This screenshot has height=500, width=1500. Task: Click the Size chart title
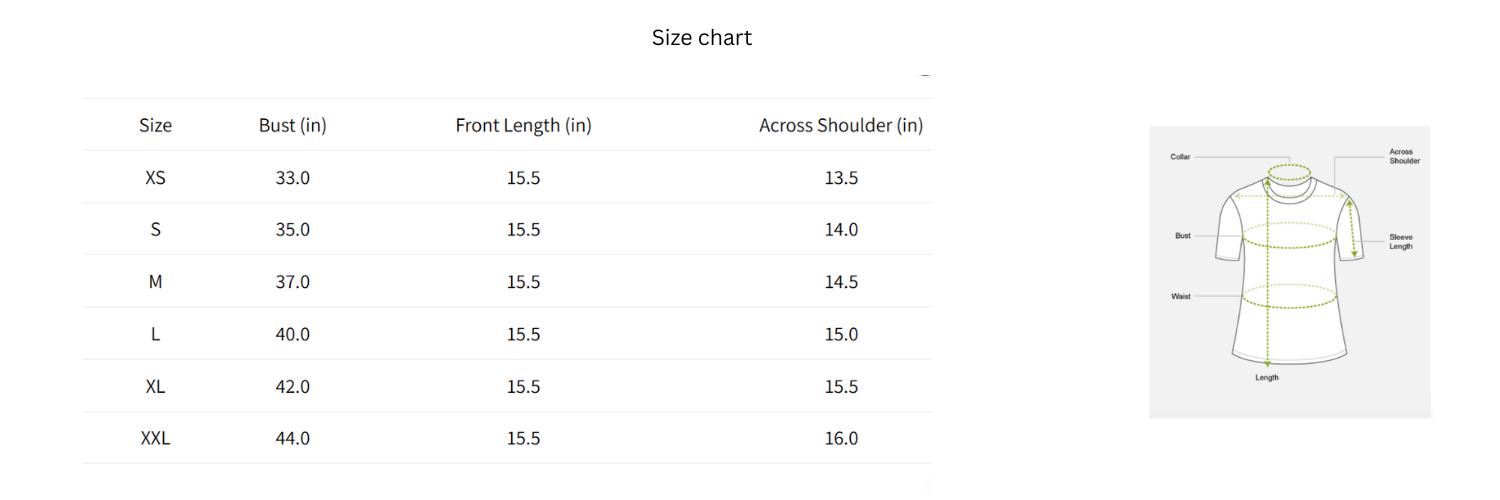(701, 38)
